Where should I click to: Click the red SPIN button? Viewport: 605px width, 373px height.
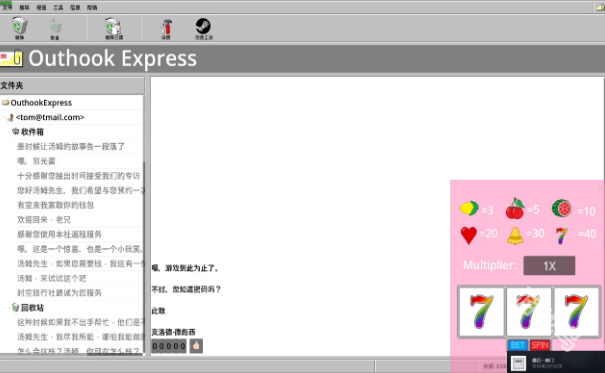pyautogui.click(x=540, y=345)
